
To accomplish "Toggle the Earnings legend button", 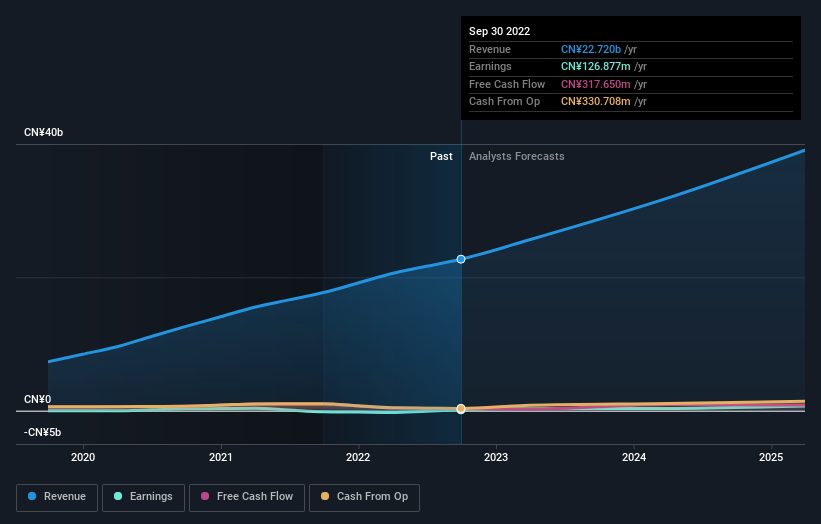I will 143,497.
